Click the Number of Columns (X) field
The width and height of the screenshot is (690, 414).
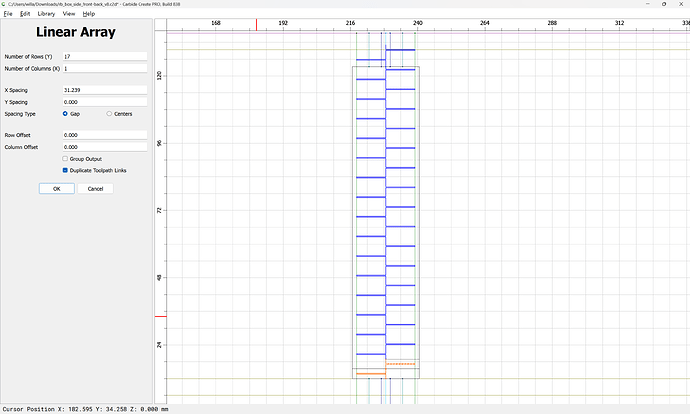(x=104, y=69)
